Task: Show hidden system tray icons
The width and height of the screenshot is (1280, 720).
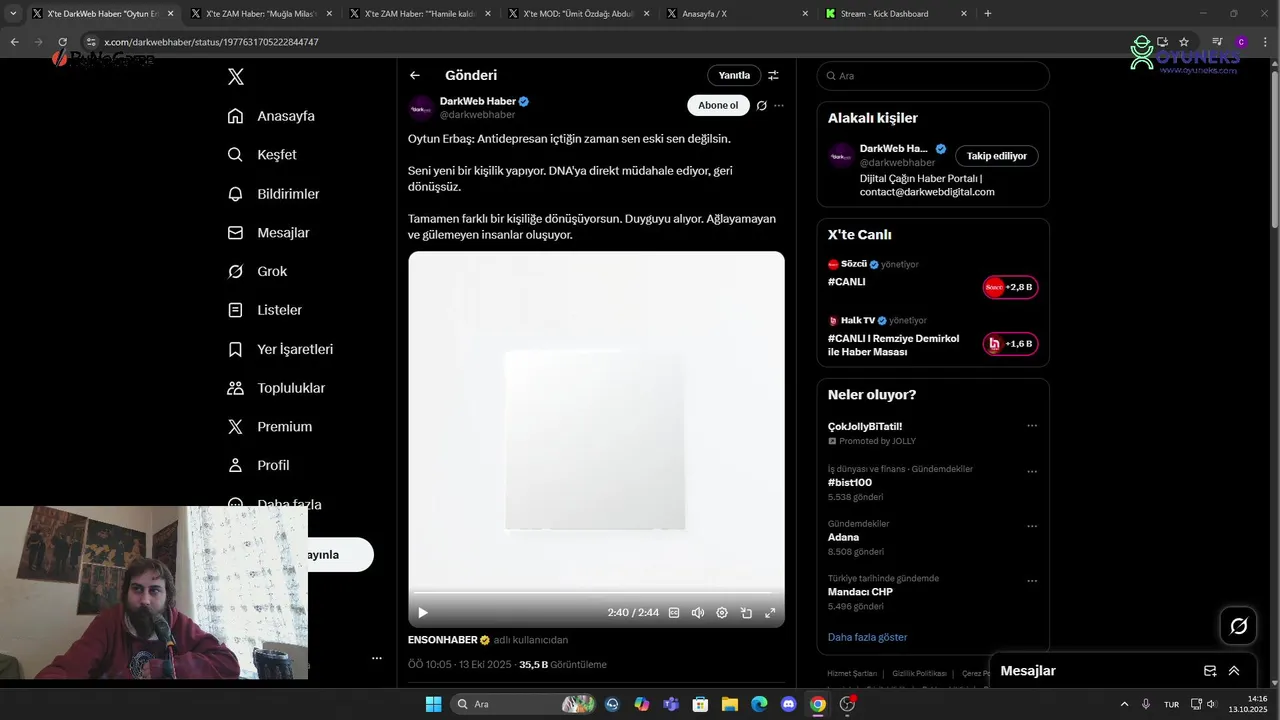Action: [x=1124, y=704]
